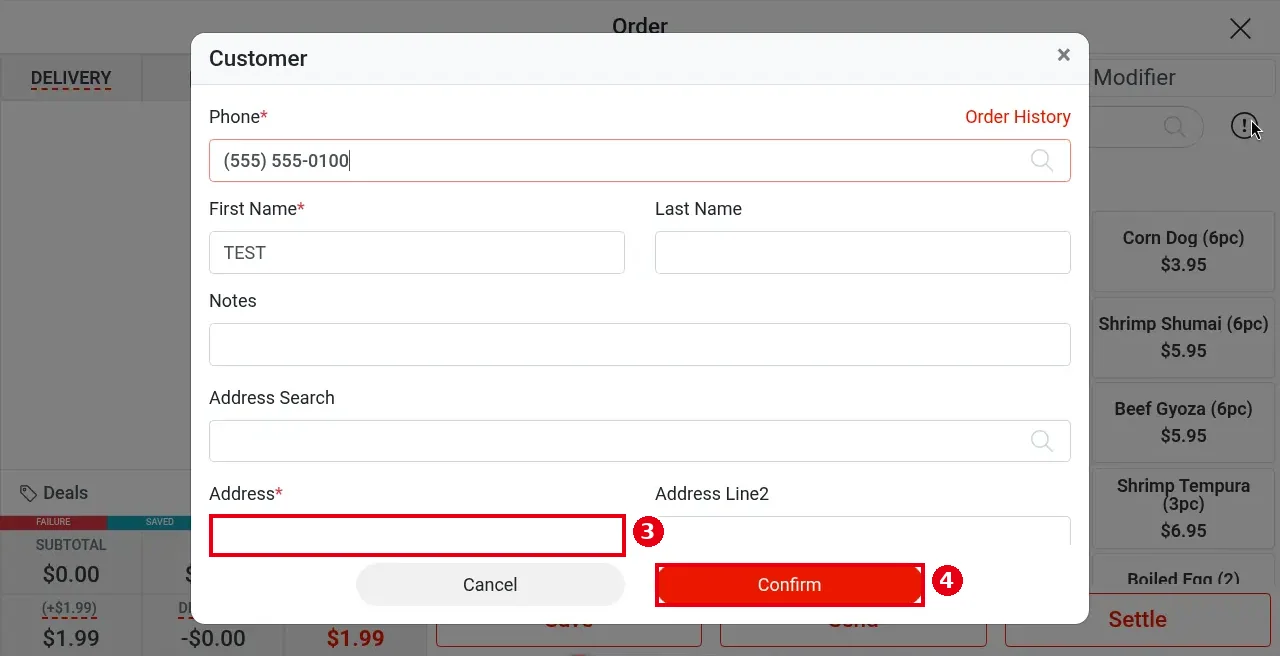The image size is (1280, 656).
Task: Add Corn Dog (6pc) item
Action: pyautogui.click(x=1183, y=251)
